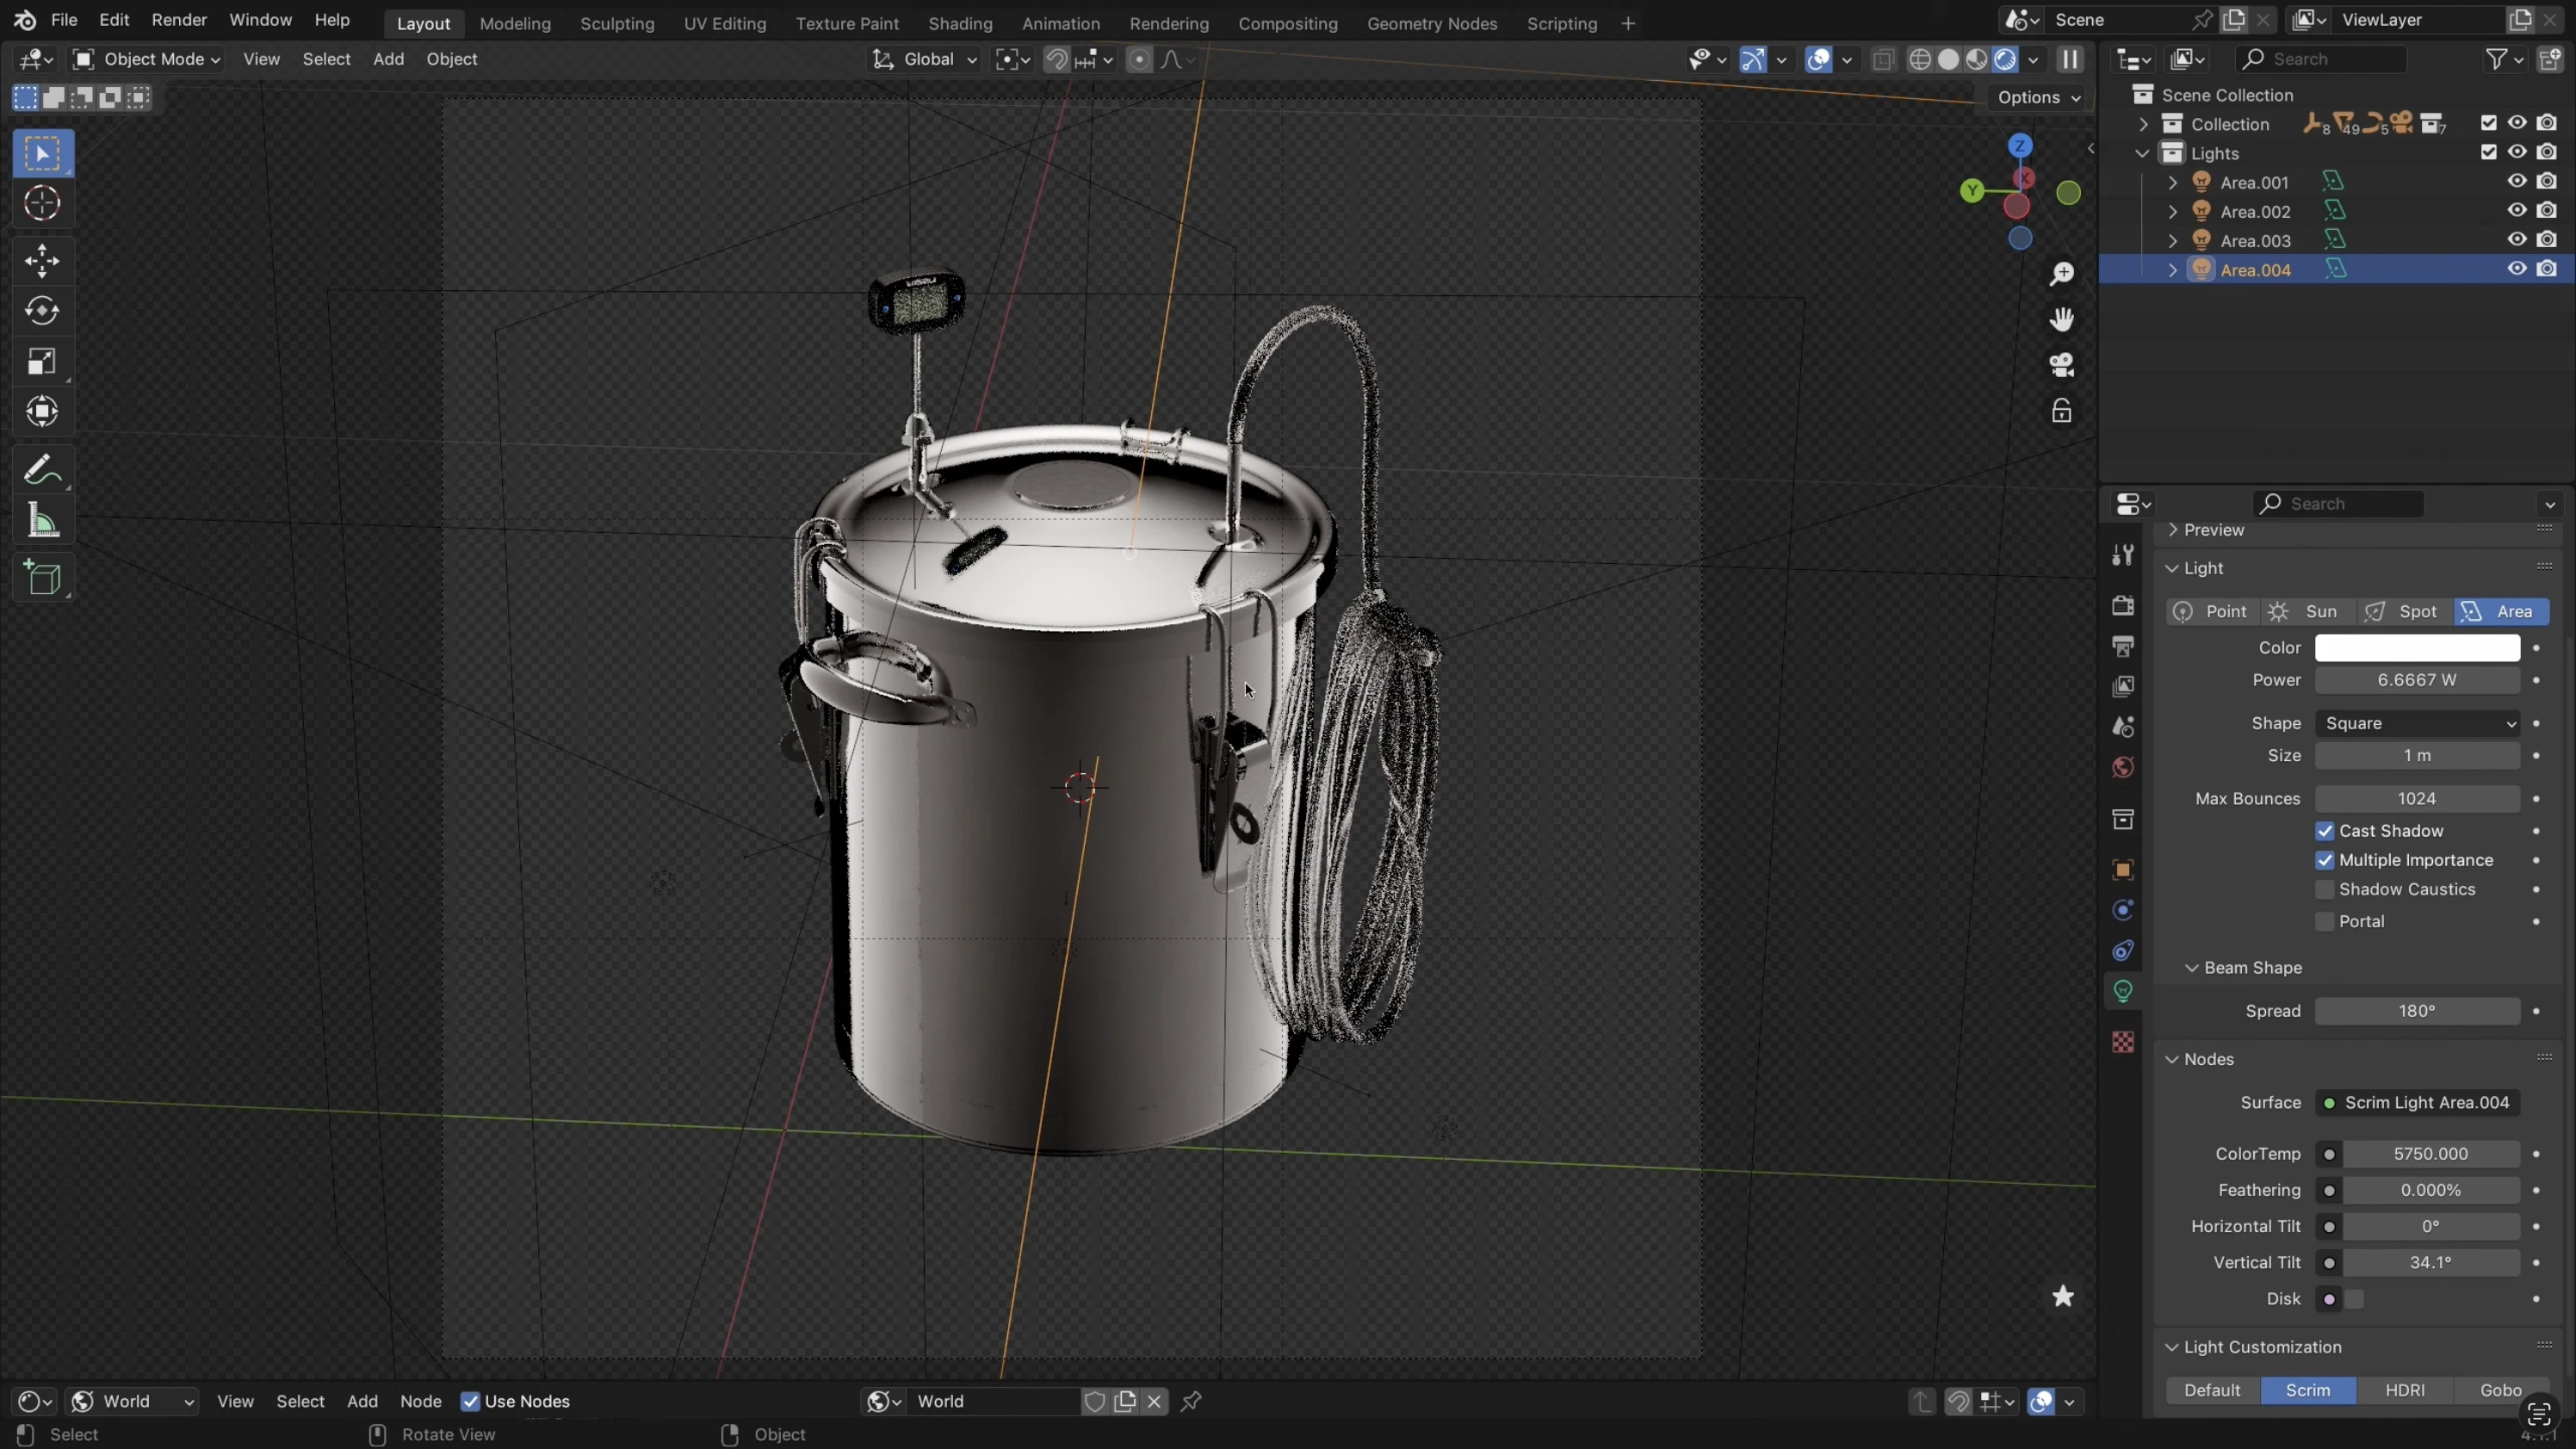The width and height of the screenshot is (2576, 1449).
Task: Toggle camera view button in viewport
Action: point(2062,365)
